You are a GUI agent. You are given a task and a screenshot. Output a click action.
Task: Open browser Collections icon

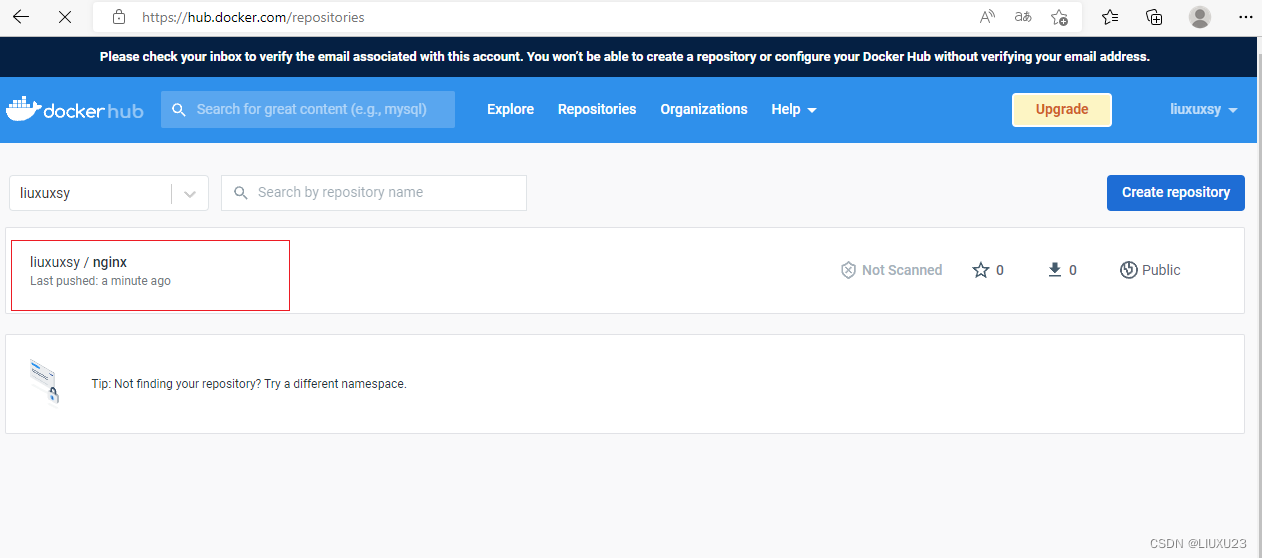click(1154, 17)
